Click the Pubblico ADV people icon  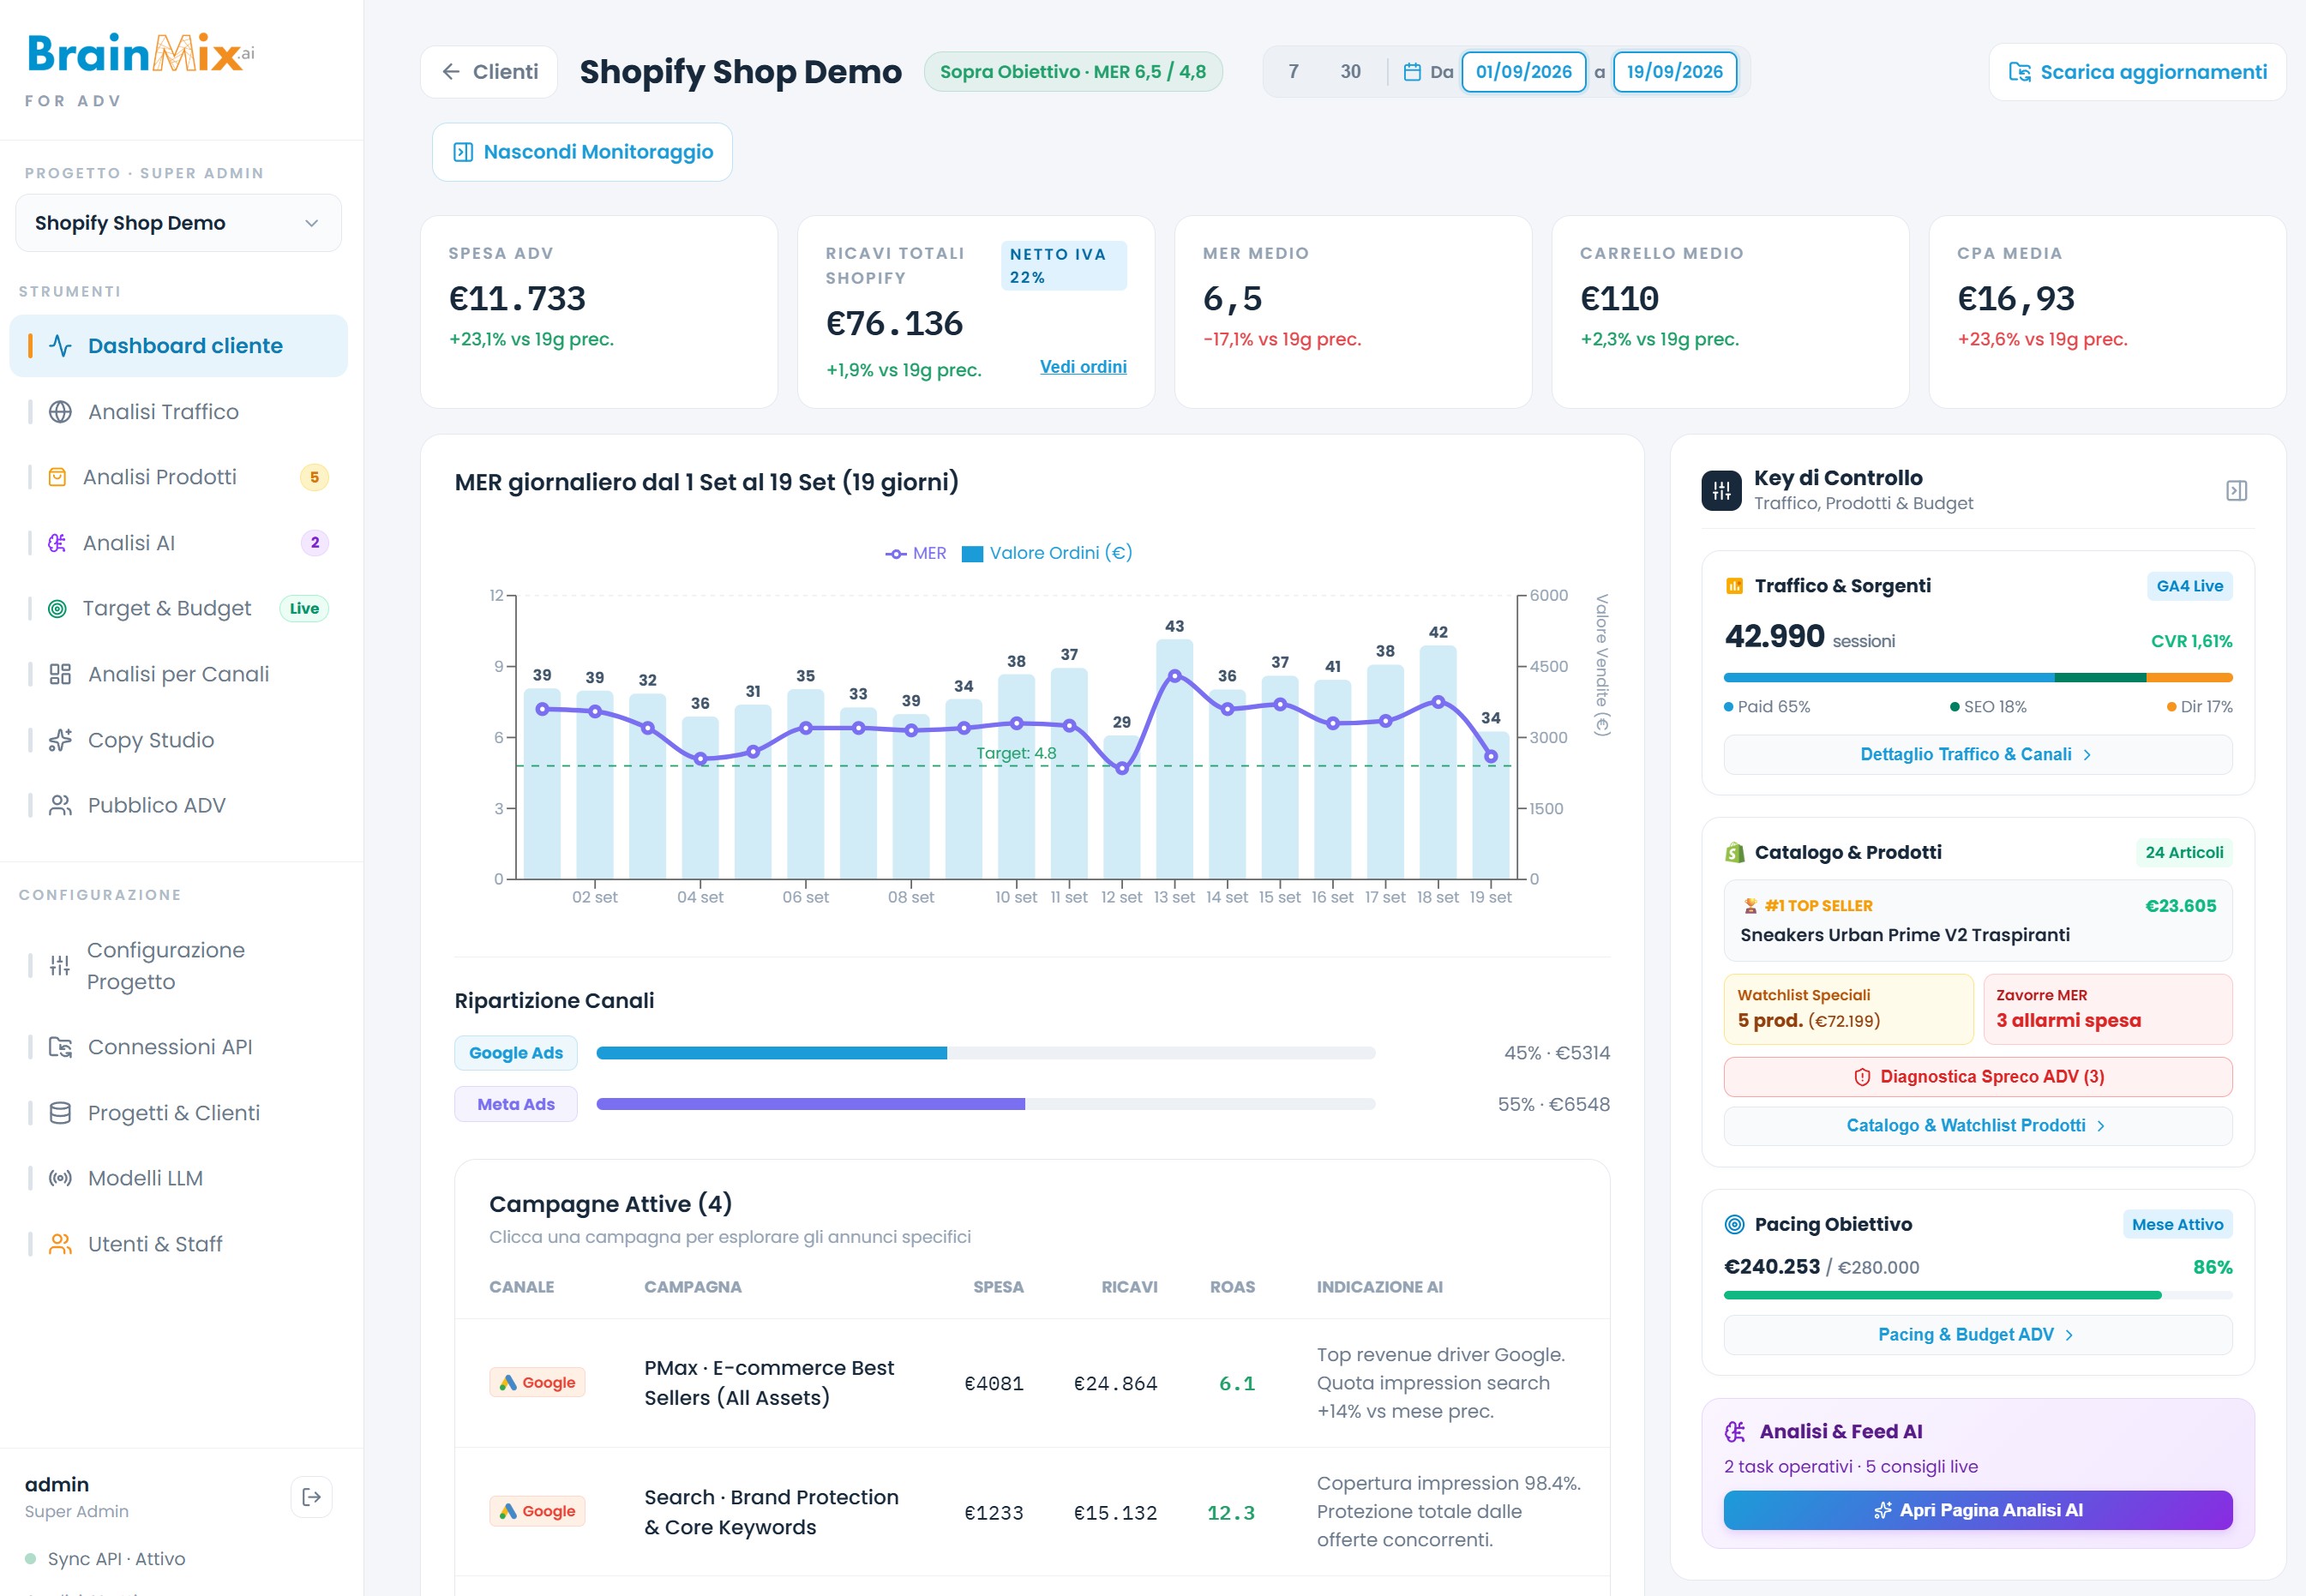60,805
